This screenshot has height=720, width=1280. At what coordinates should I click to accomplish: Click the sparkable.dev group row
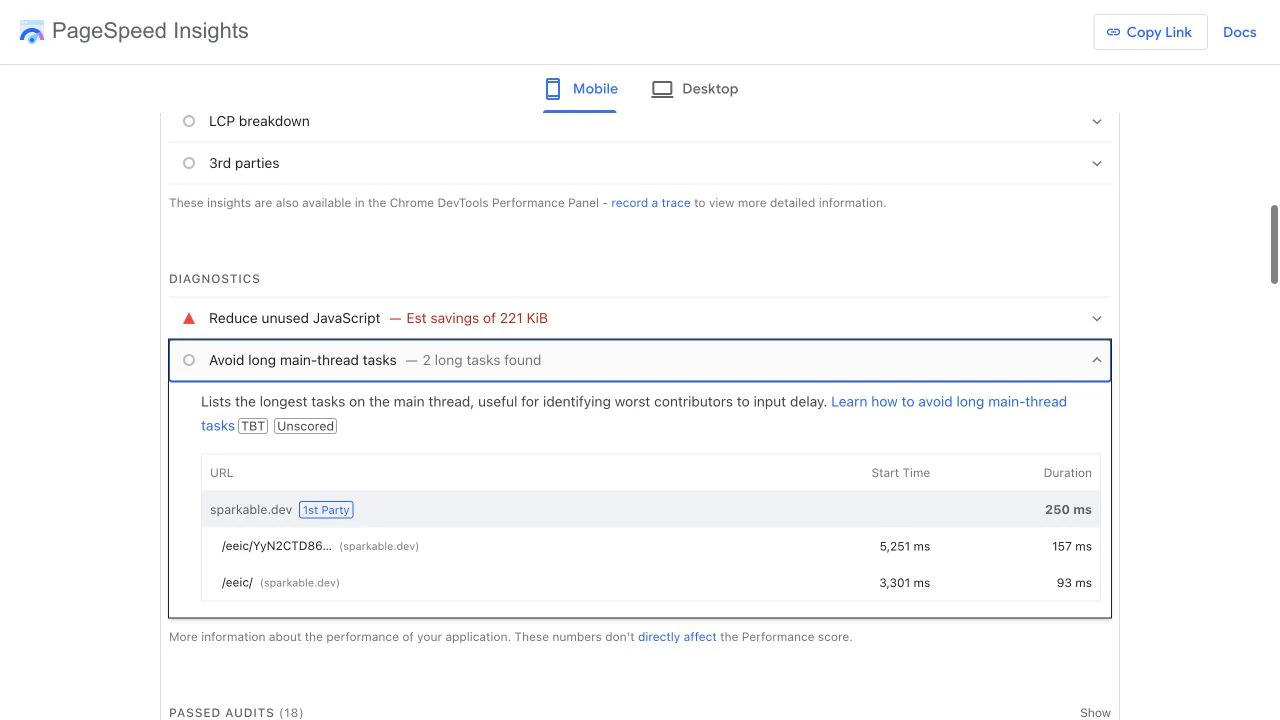pyautogui.click(x=650, y=510)
